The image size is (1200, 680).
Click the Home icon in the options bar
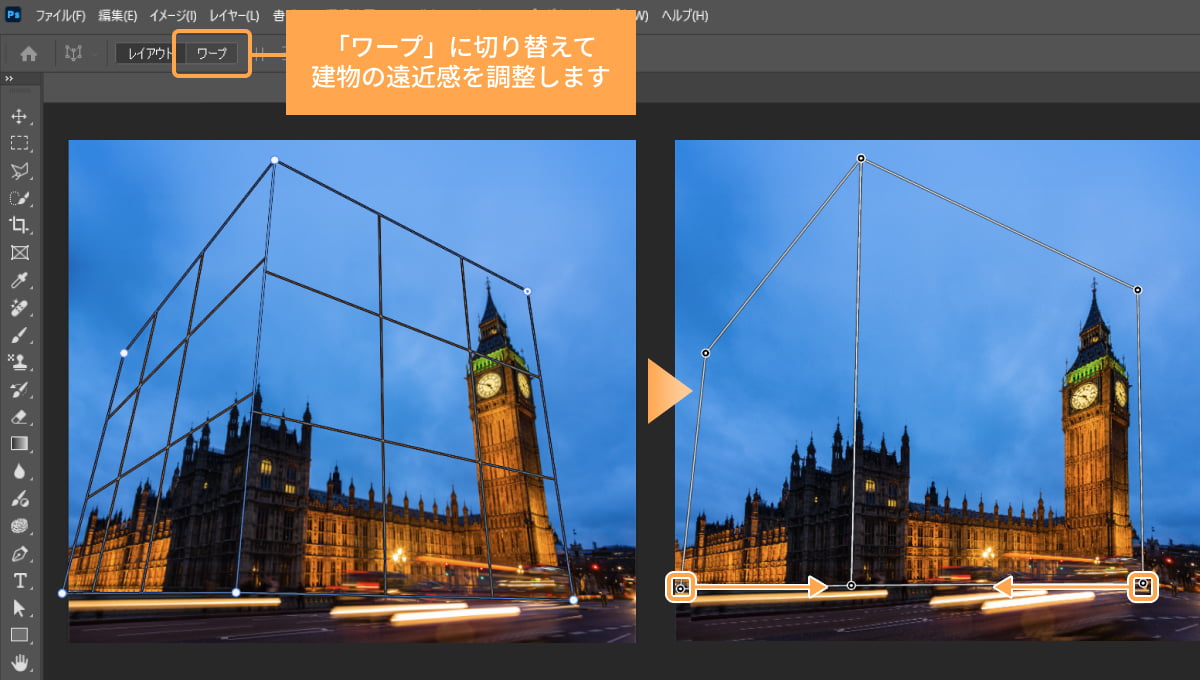(28, 53)
